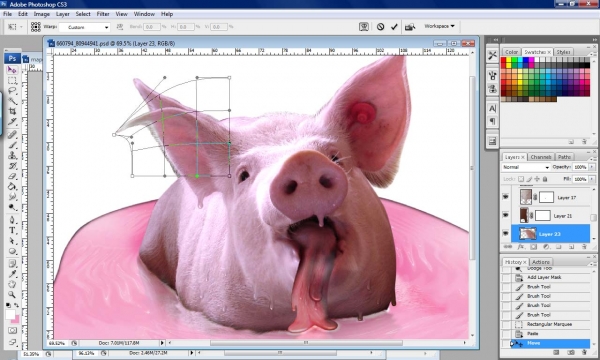The width and height of the screenshot is (600, 360).
Task: Toggle lock transparent pixels in Layers panel
Action: click(521, 179)
